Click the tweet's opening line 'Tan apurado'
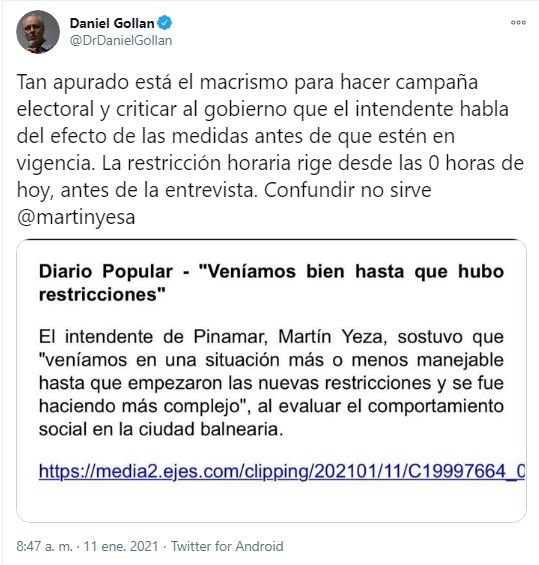 [x=73, y=83]
